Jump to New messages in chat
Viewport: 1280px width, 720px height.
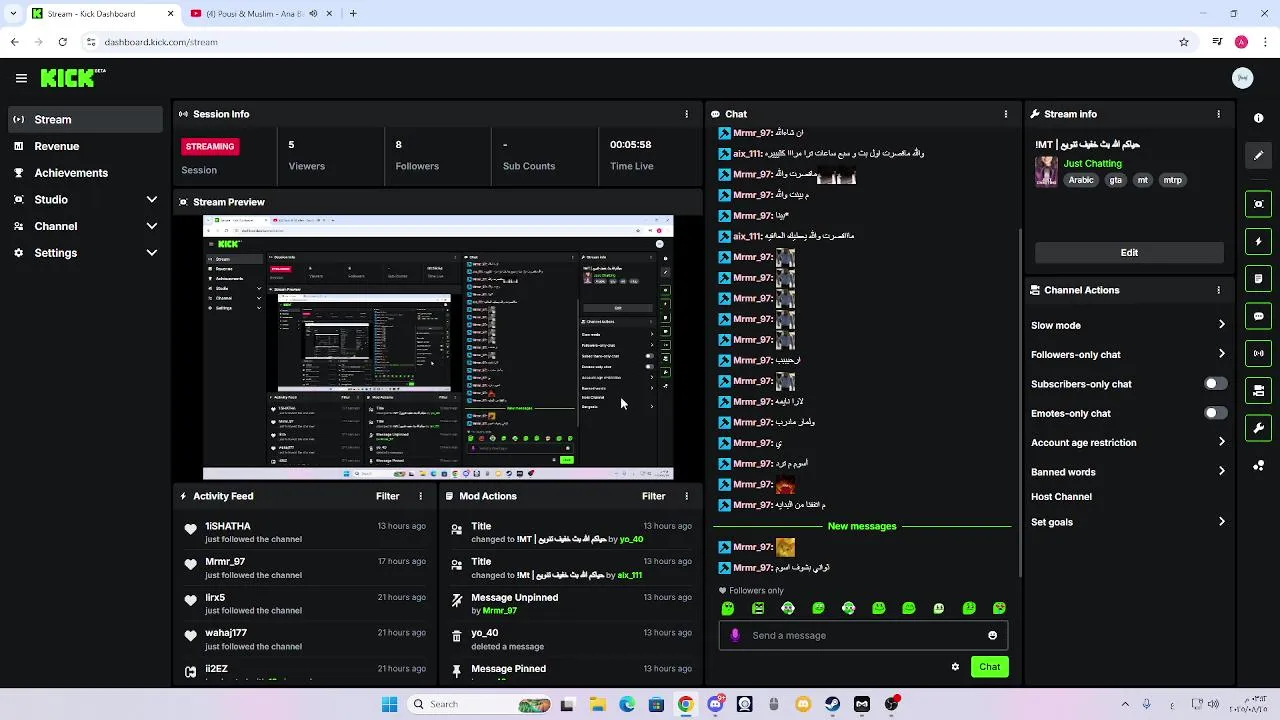click(862, 526)
